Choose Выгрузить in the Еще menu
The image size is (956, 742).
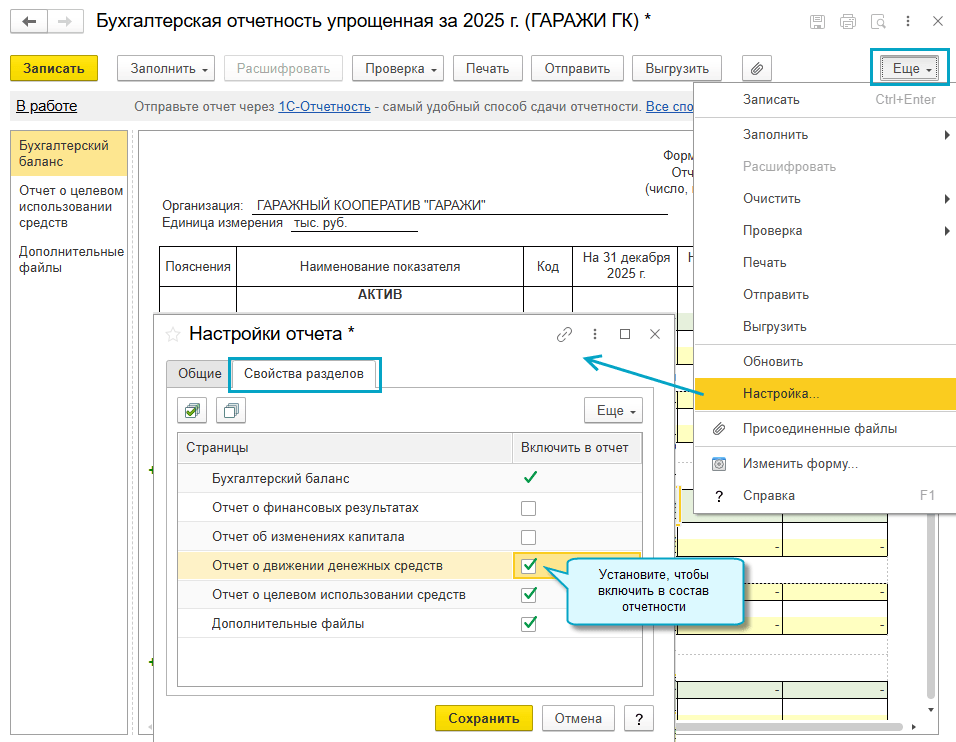(x=825, y=327)
